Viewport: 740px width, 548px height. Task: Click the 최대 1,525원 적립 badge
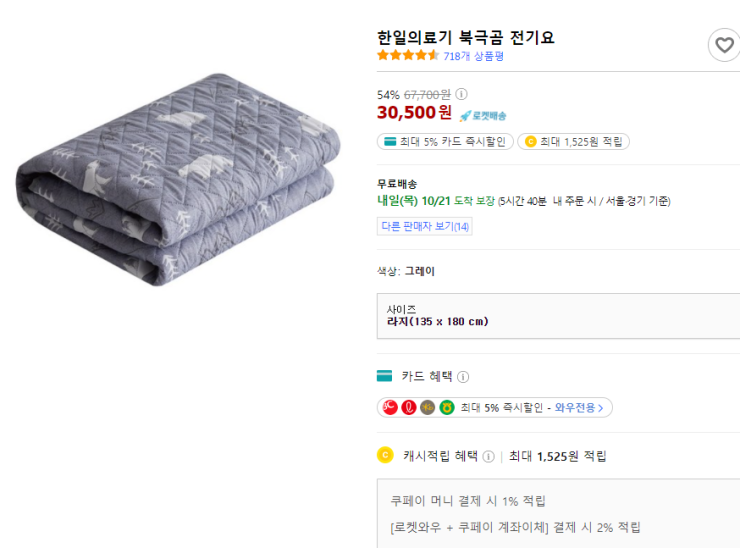pos(574,142)
